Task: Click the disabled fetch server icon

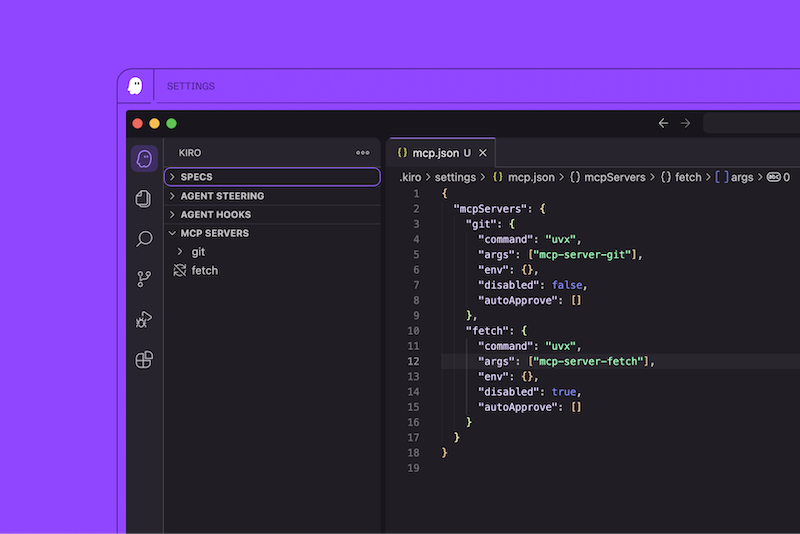Action: (x=180, y=271)
